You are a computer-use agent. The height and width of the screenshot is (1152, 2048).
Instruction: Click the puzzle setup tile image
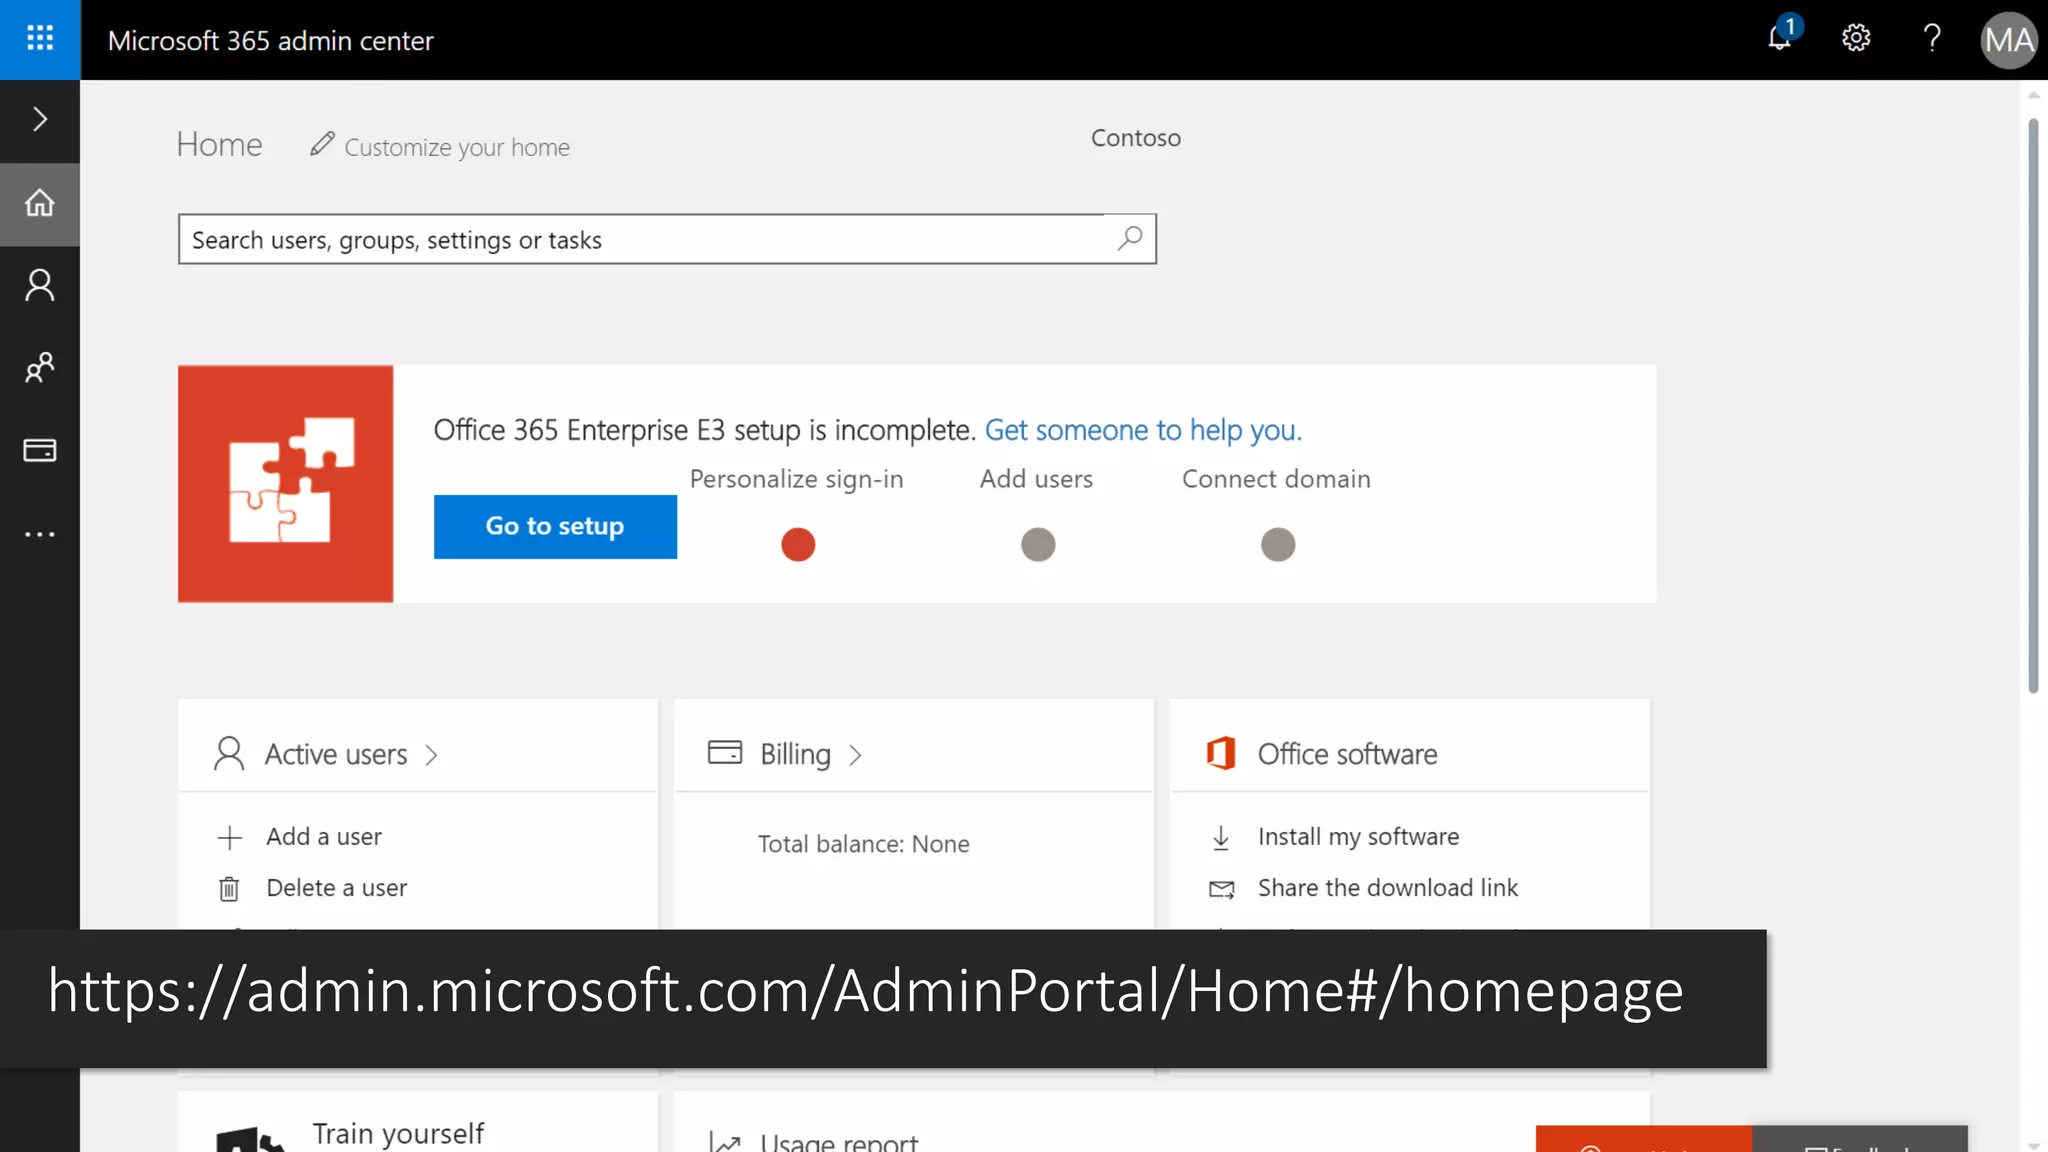pos(286,484)
